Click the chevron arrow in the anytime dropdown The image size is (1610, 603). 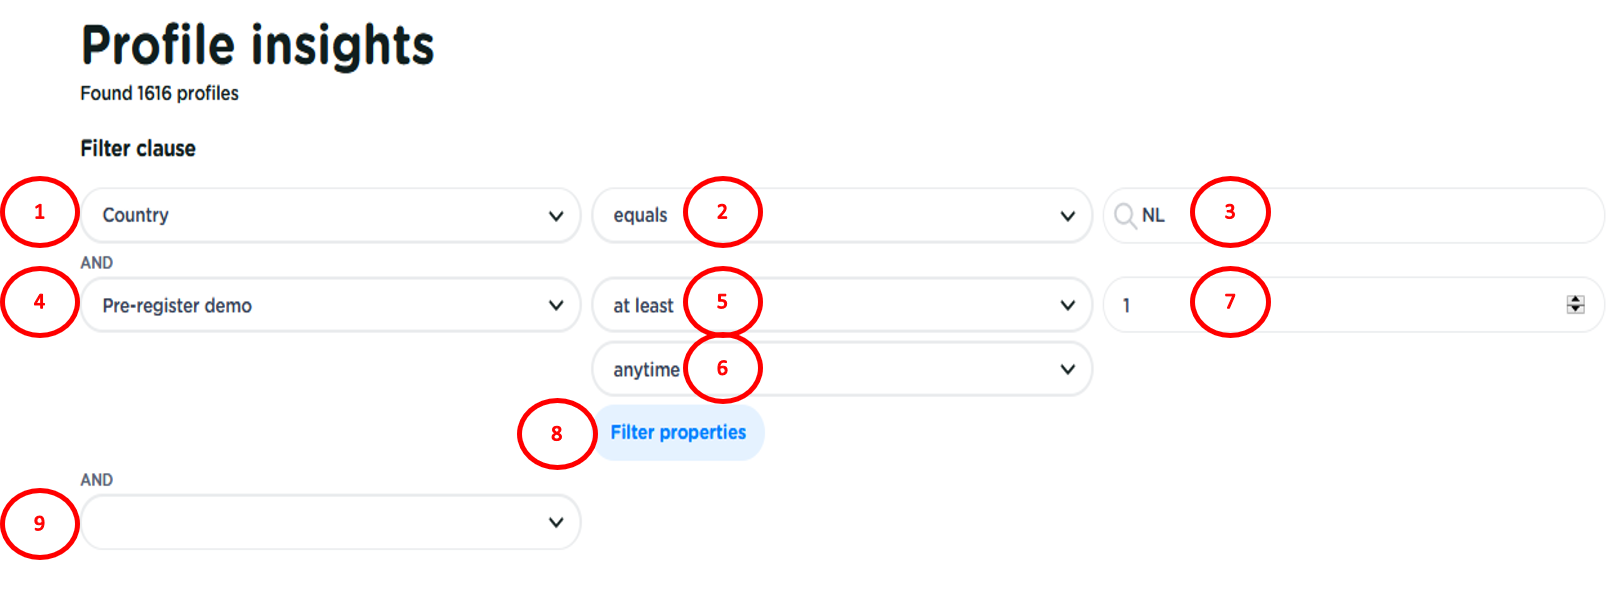[1067, 370]
